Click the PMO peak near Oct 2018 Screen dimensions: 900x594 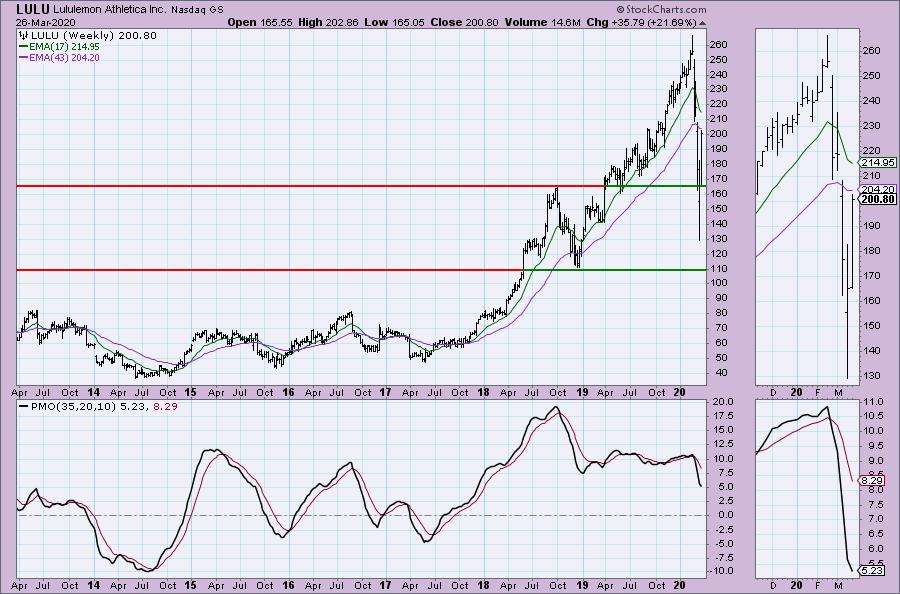554,408
